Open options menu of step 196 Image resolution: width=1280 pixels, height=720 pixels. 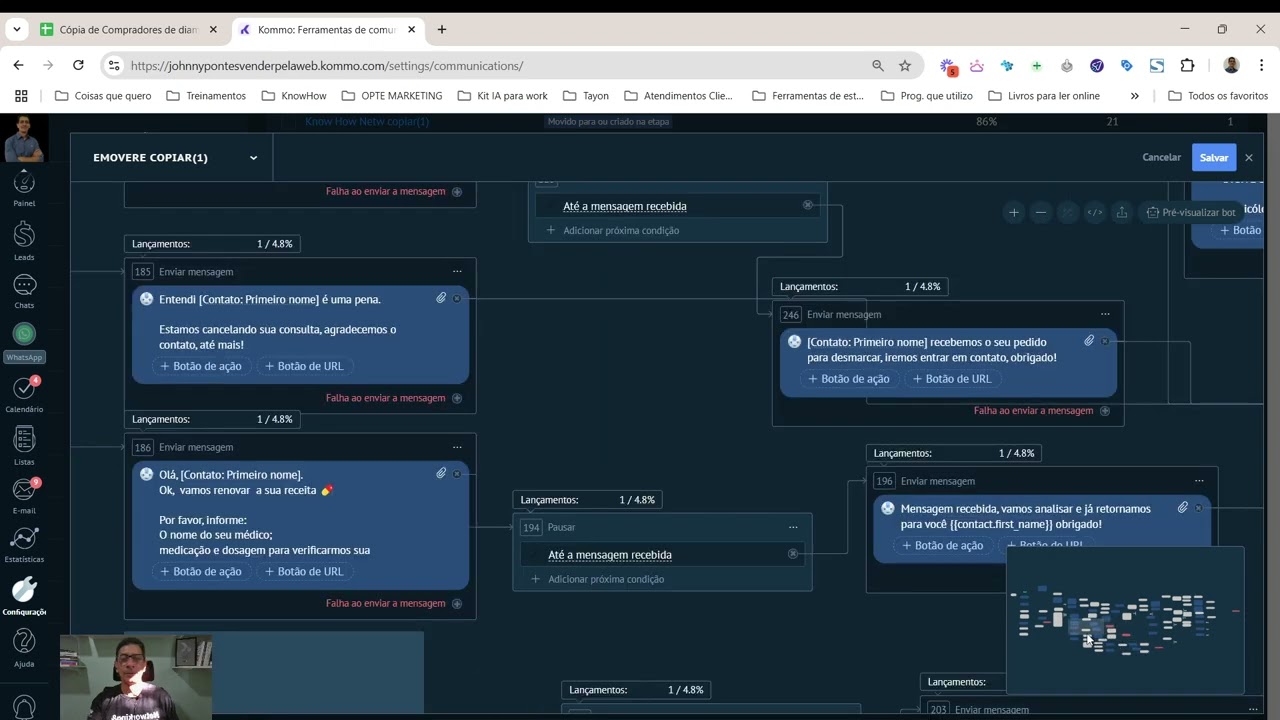[x=1199, y=481]
